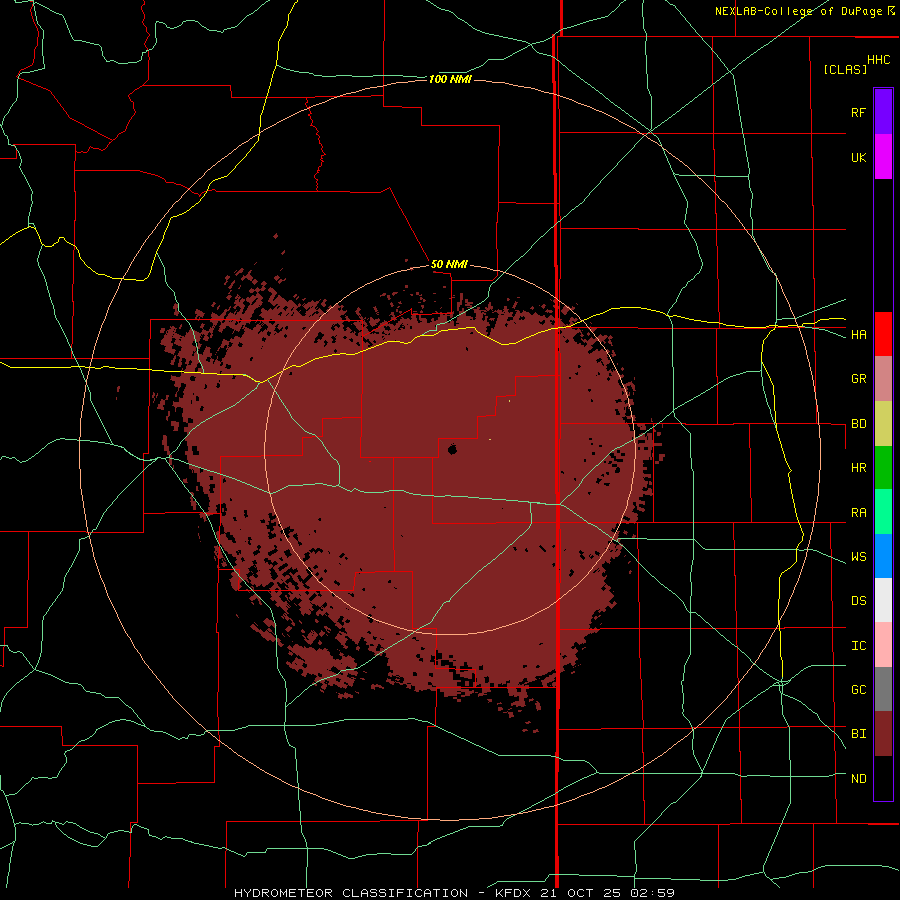900x900 pixels.
Task: Click the ND legend label
Action: (858, 779)
